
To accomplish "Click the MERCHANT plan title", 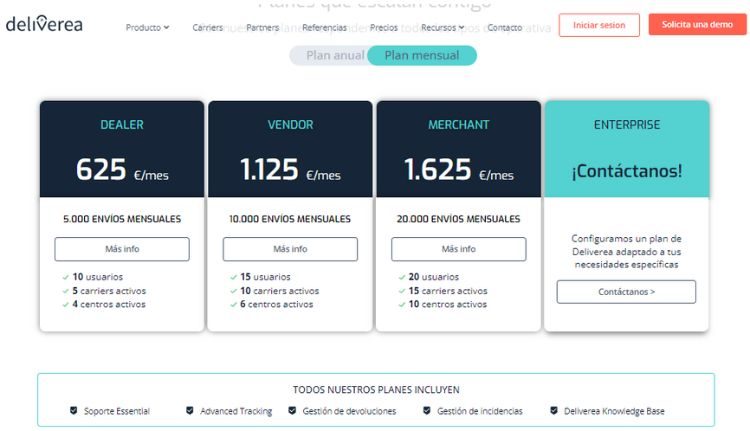I will 459,125.
